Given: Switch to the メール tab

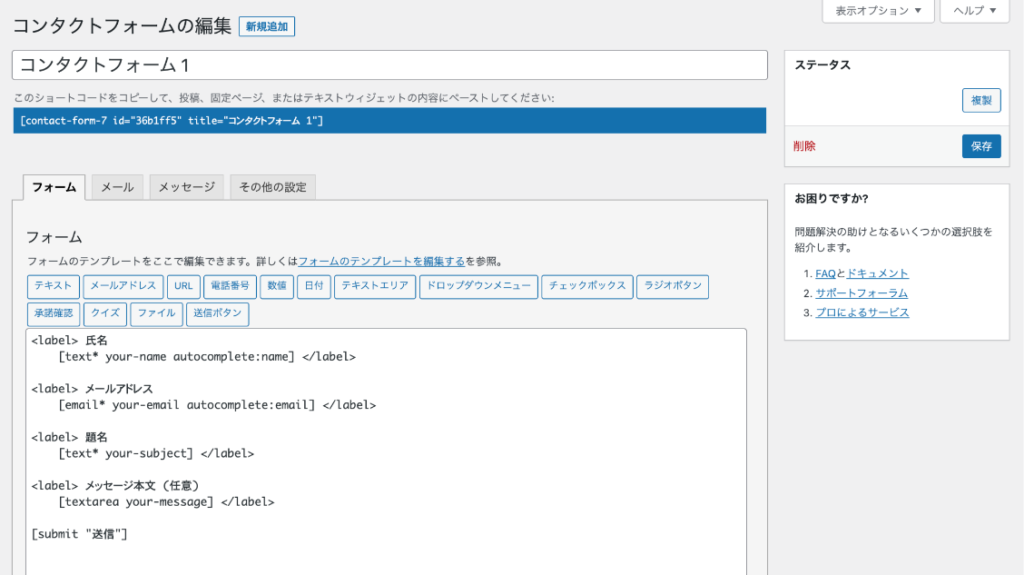Looking at the screenshot, I should pos(117,187).
